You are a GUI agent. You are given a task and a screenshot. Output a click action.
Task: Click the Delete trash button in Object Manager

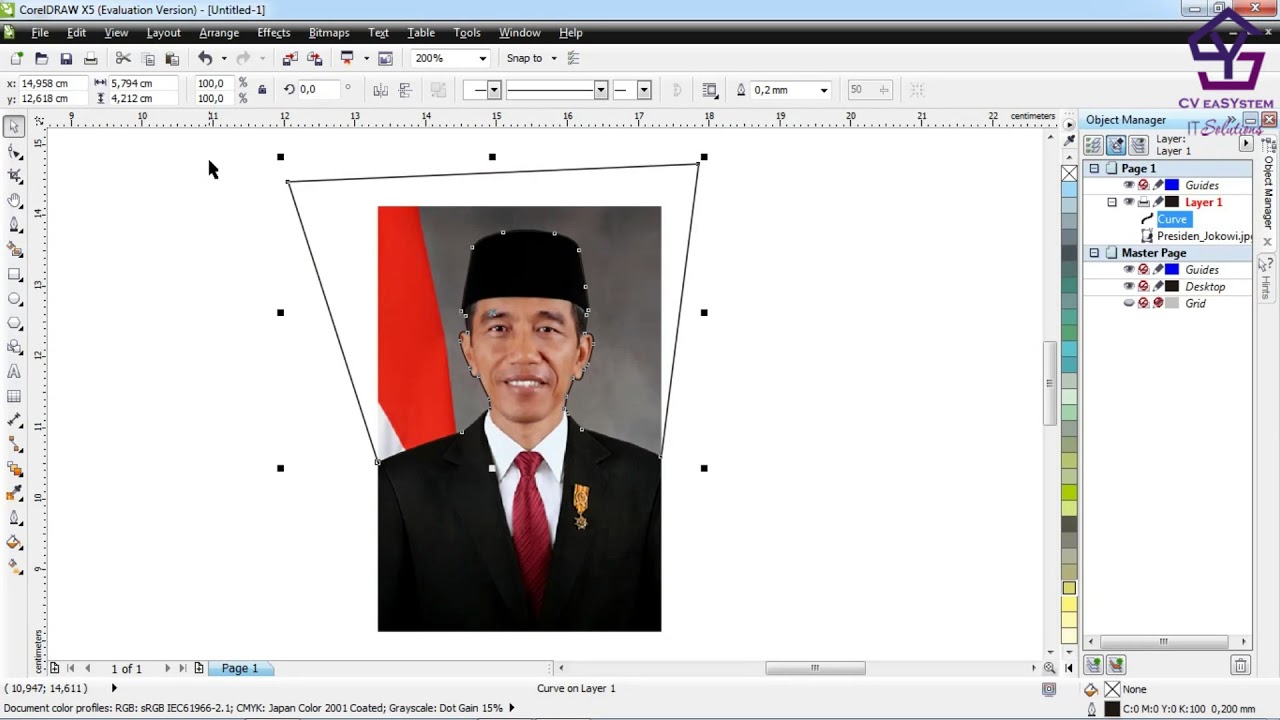pos(1240,664)
